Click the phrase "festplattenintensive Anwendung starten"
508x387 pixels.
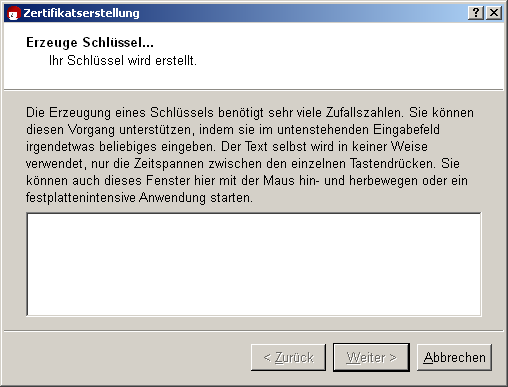click(139, 197)
